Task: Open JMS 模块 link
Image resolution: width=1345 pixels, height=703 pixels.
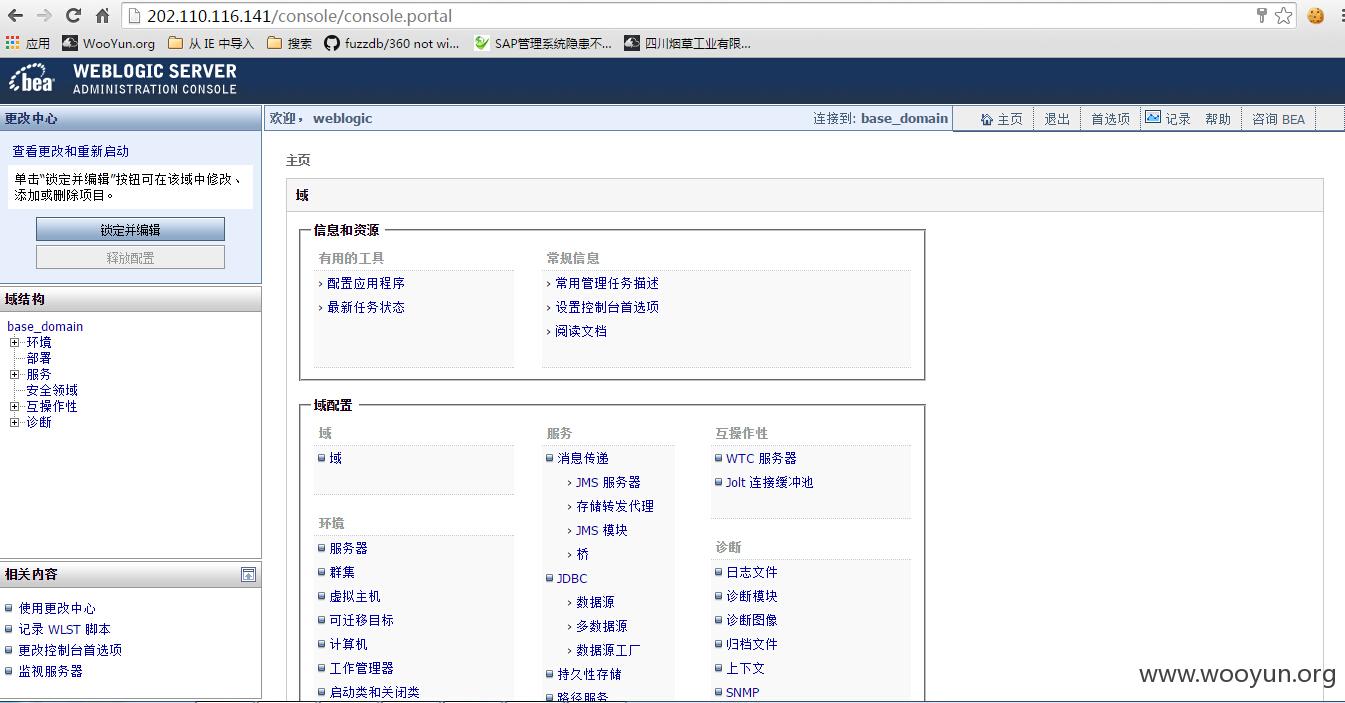Action: point(602,530)
